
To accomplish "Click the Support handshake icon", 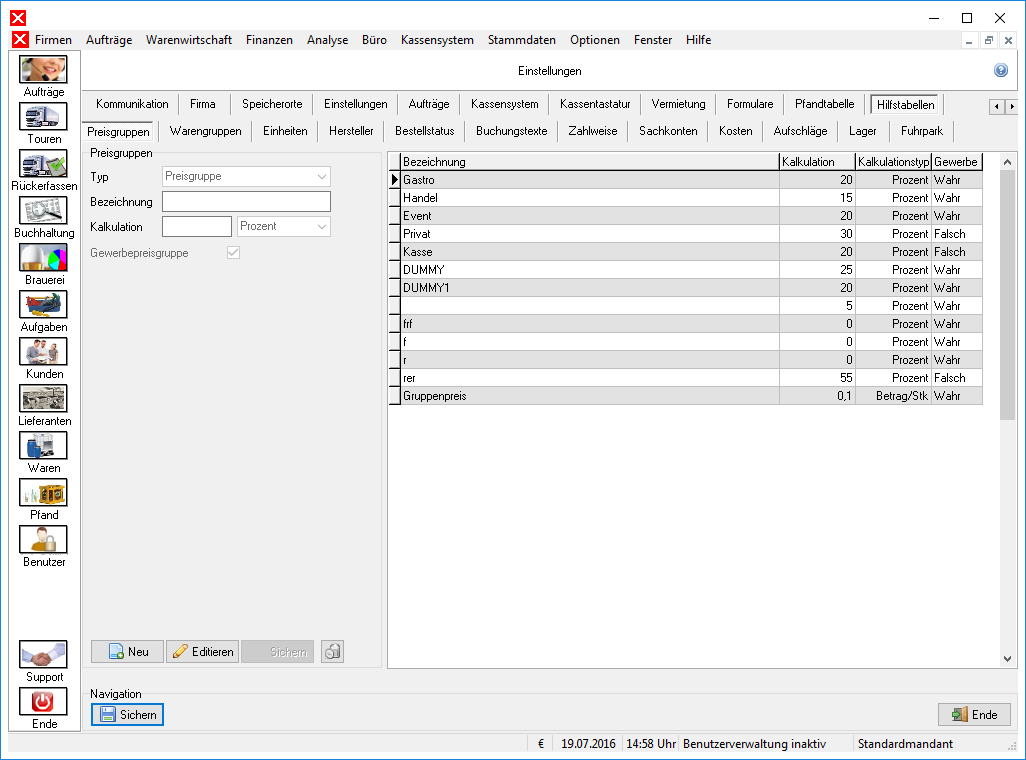I will (43, 655).
